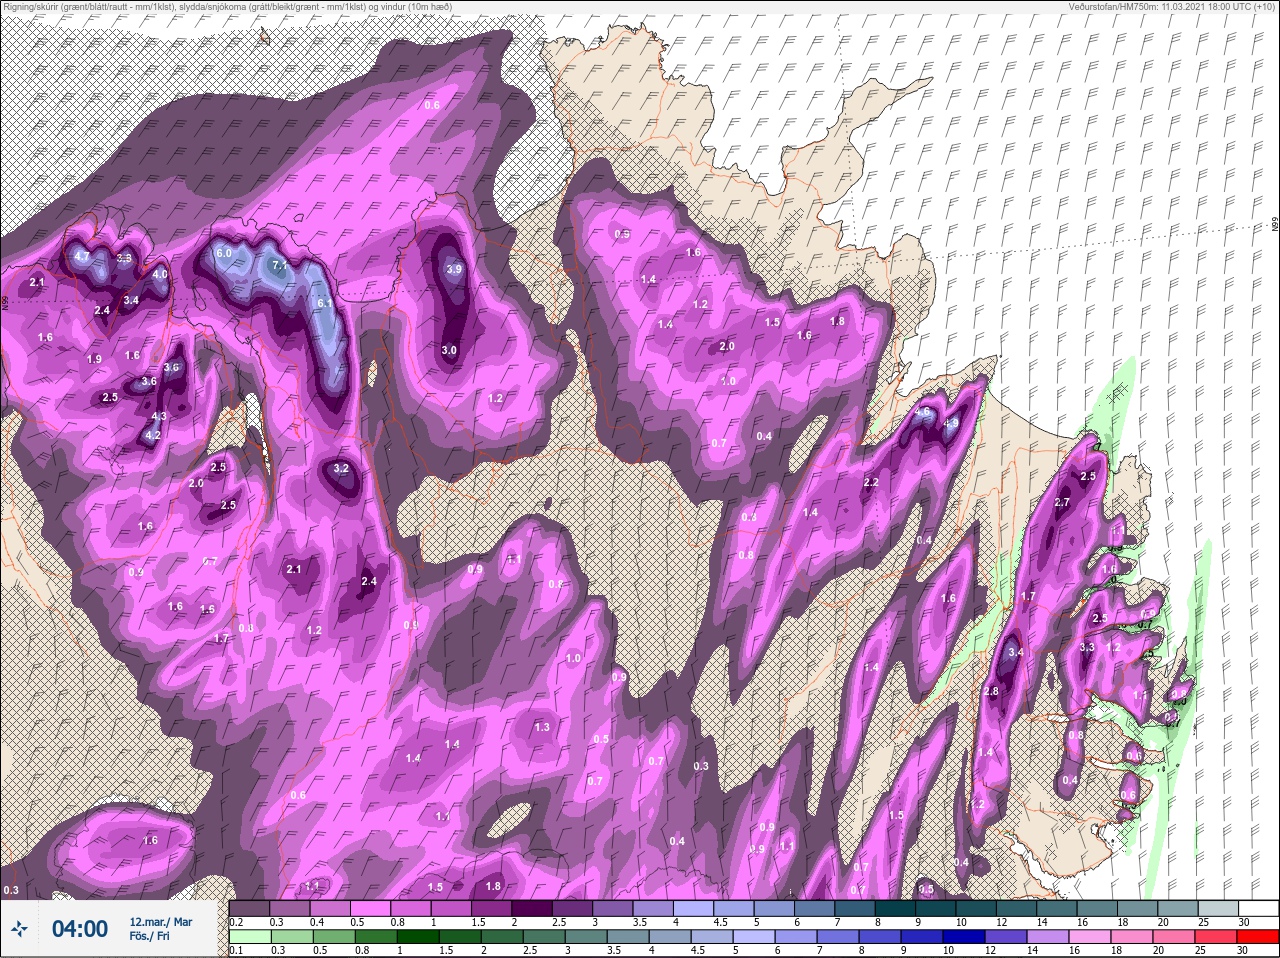Click the 2.8 precipitation value on the map
Screen dimensions: 1280x958
coord(991,692)
